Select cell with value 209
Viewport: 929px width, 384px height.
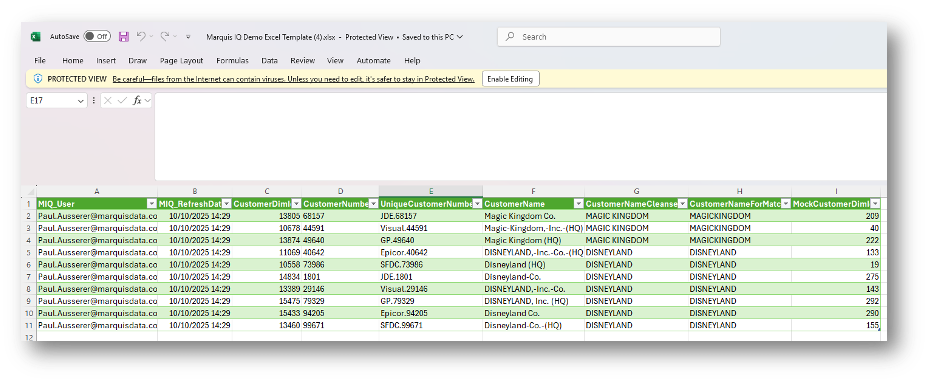(835, 216)
